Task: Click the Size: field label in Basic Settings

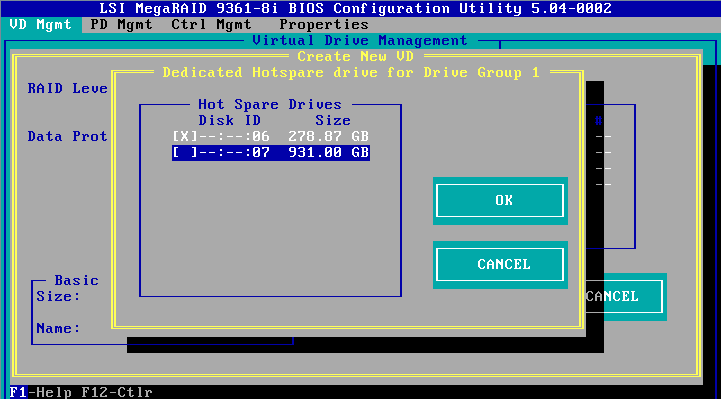Action: (x=58, y=296)
